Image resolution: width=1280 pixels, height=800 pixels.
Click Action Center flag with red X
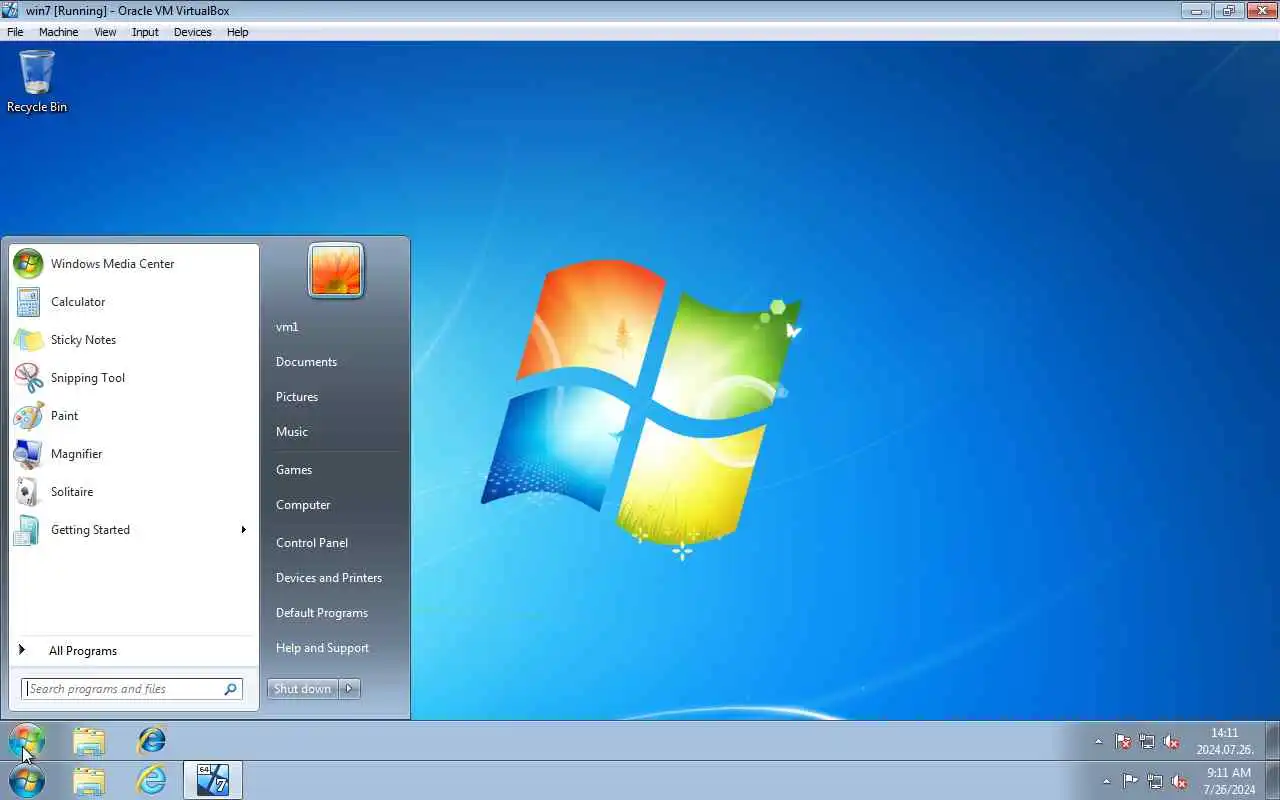point(1123,742)
